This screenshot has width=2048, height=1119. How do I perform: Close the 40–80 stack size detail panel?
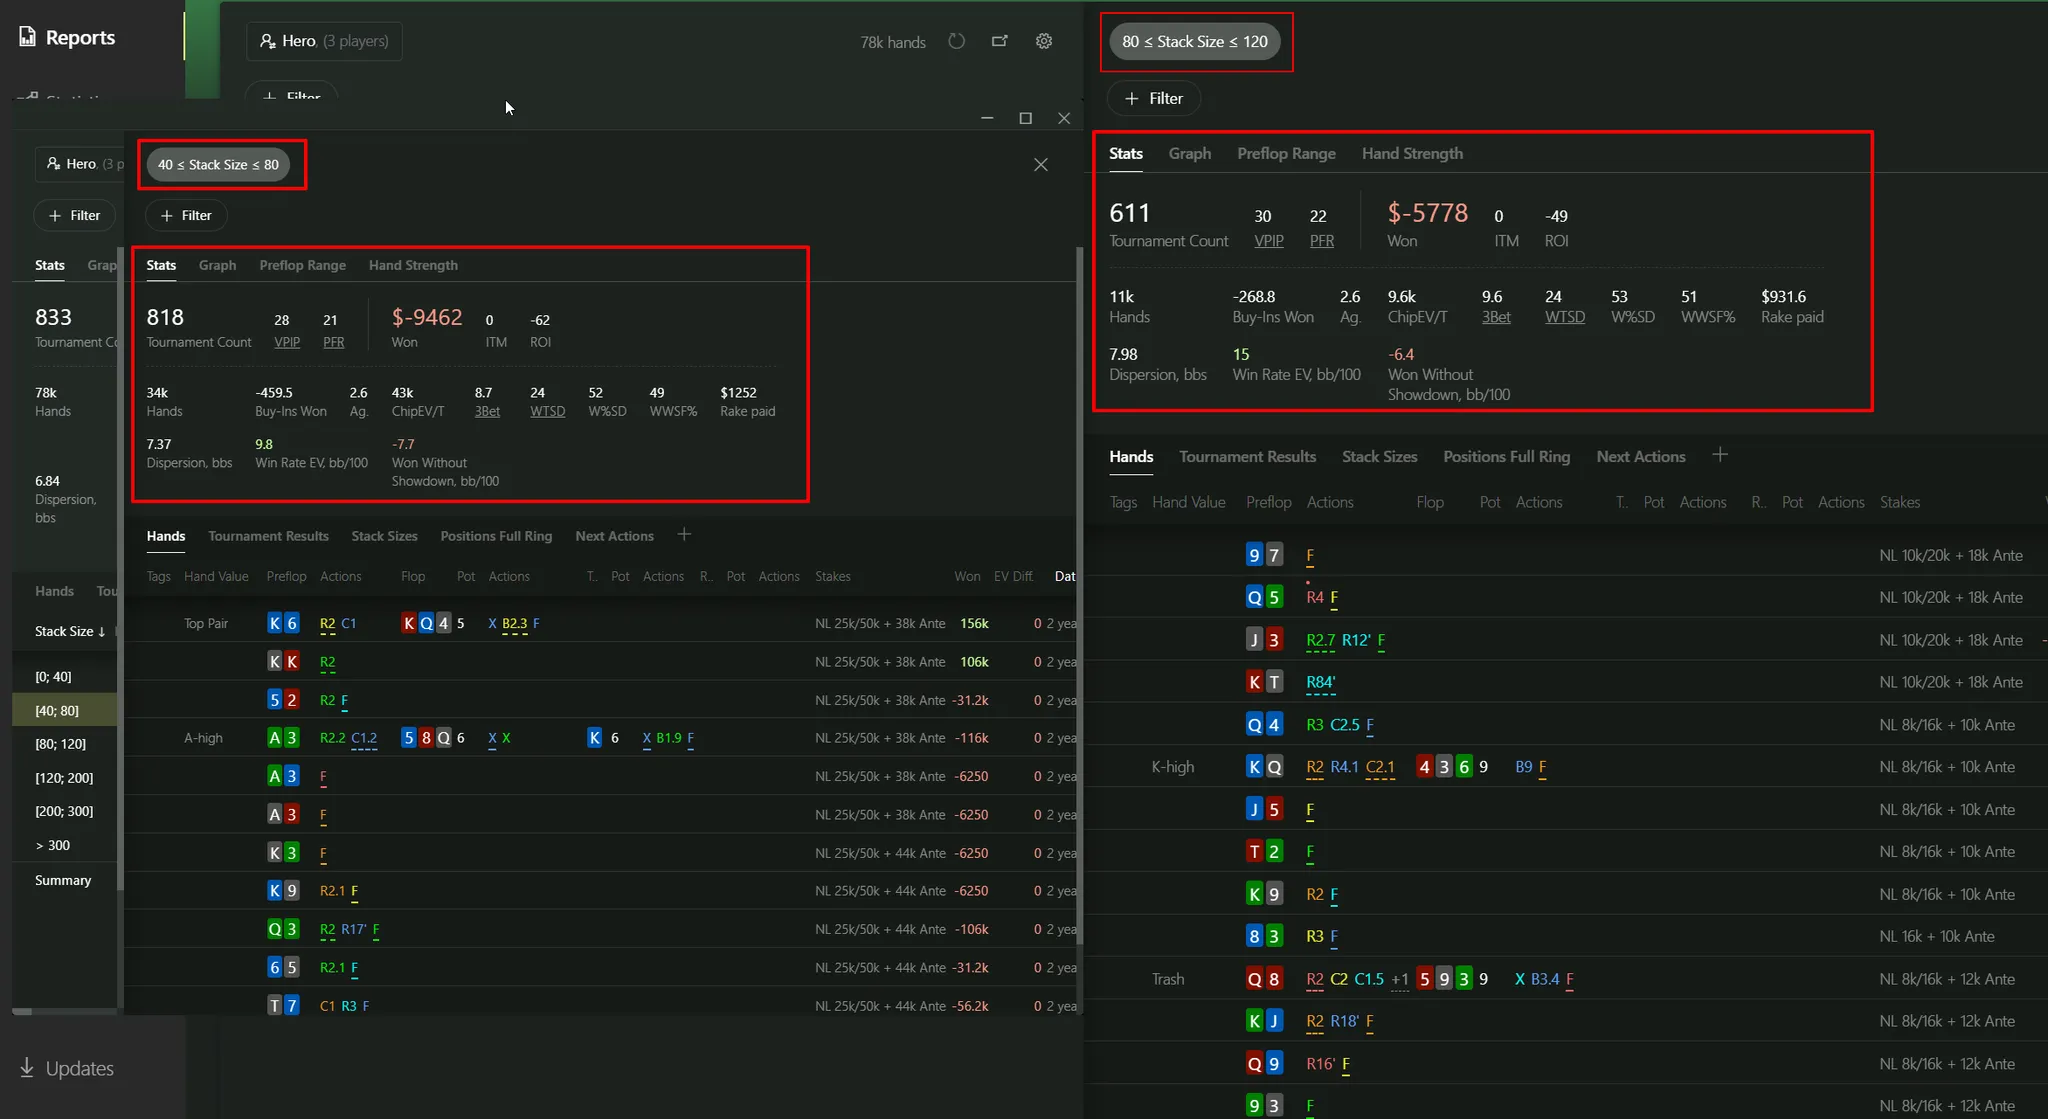1041,165
